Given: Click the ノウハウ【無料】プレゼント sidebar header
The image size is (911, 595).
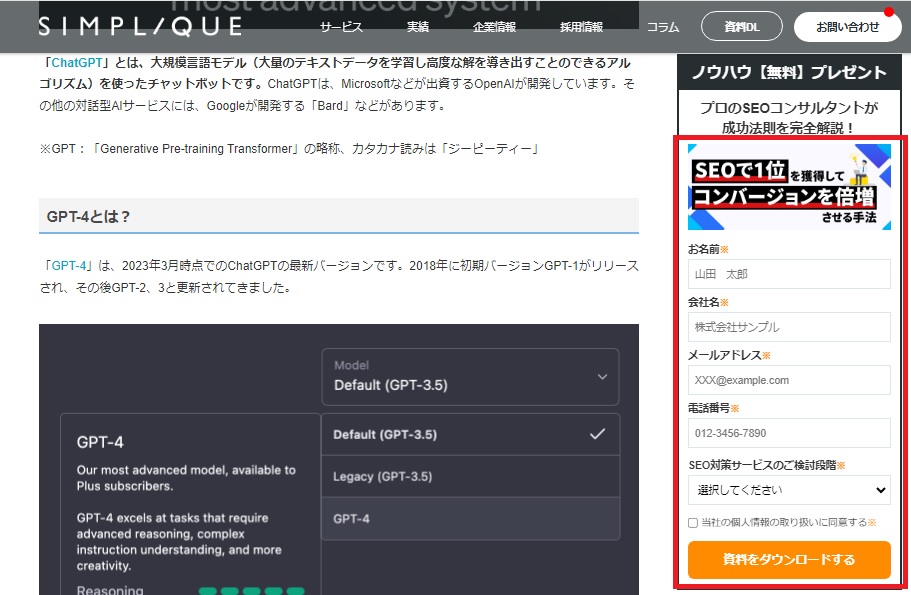Looking at the screenshot, I should pos(789,72).
